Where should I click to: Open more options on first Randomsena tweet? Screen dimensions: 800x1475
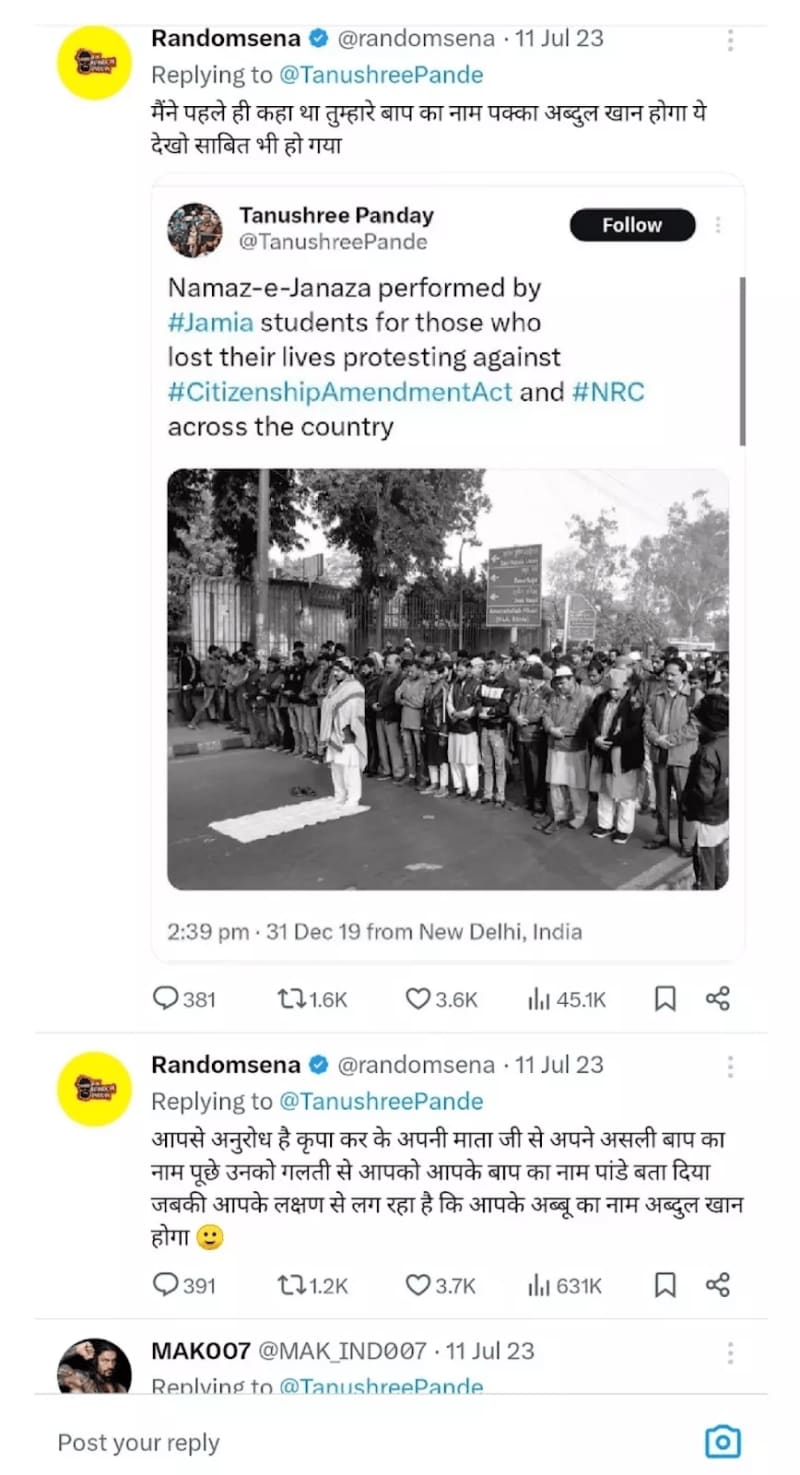(730, 40)
